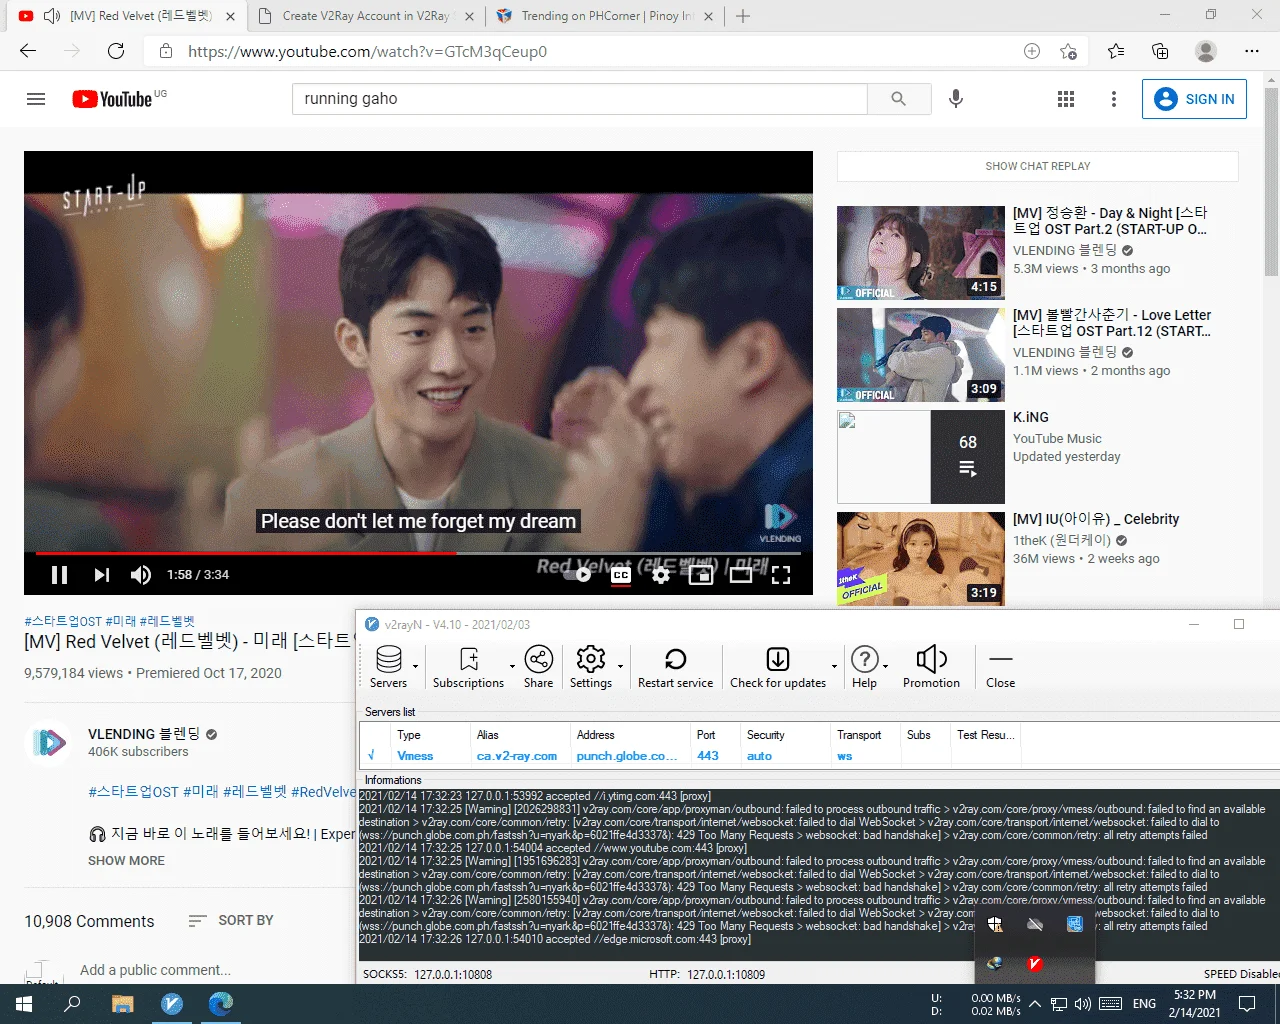Go back in the browser

point(28,51)
